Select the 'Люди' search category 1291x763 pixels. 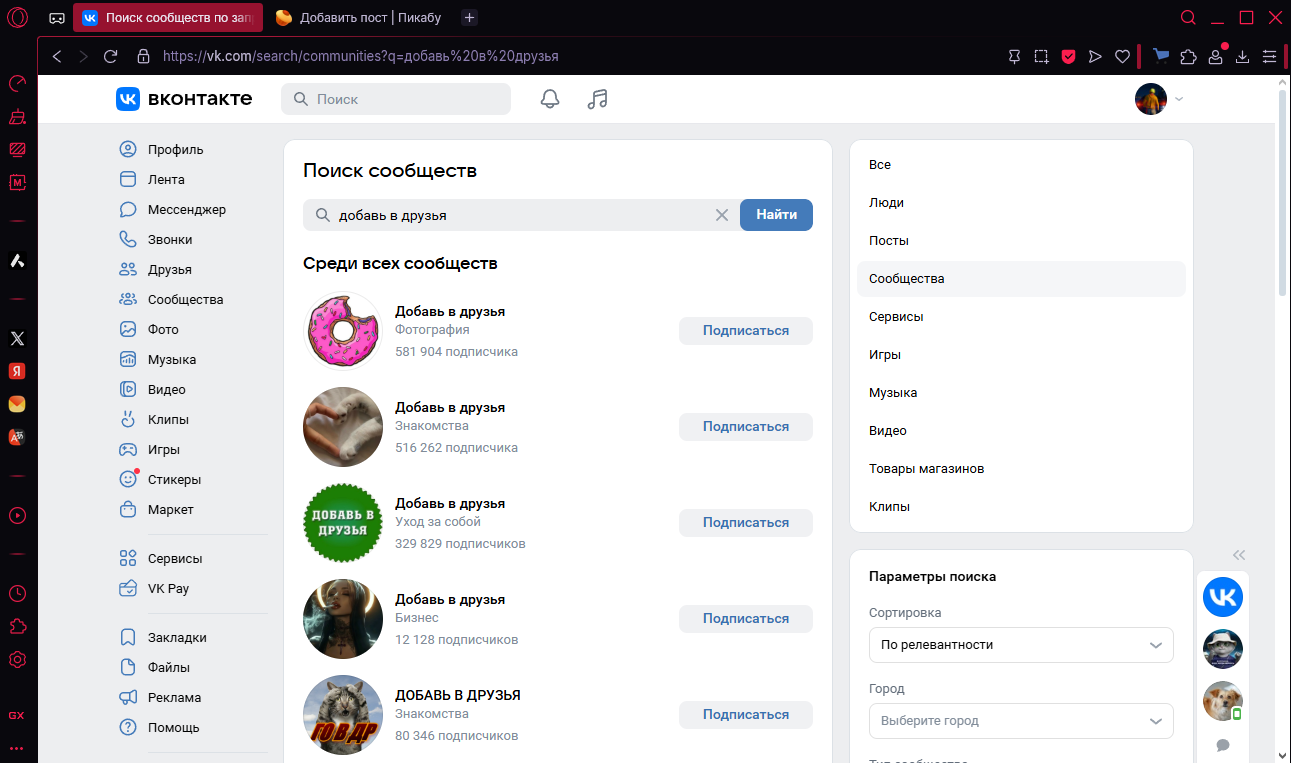pos(886,203)
